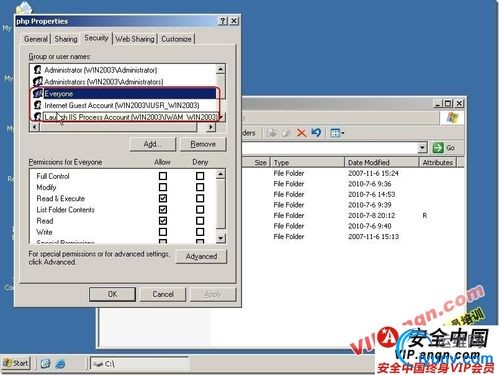Confirm the dialog with OK
The image size is (499, 375).
(x=112, y=294)
